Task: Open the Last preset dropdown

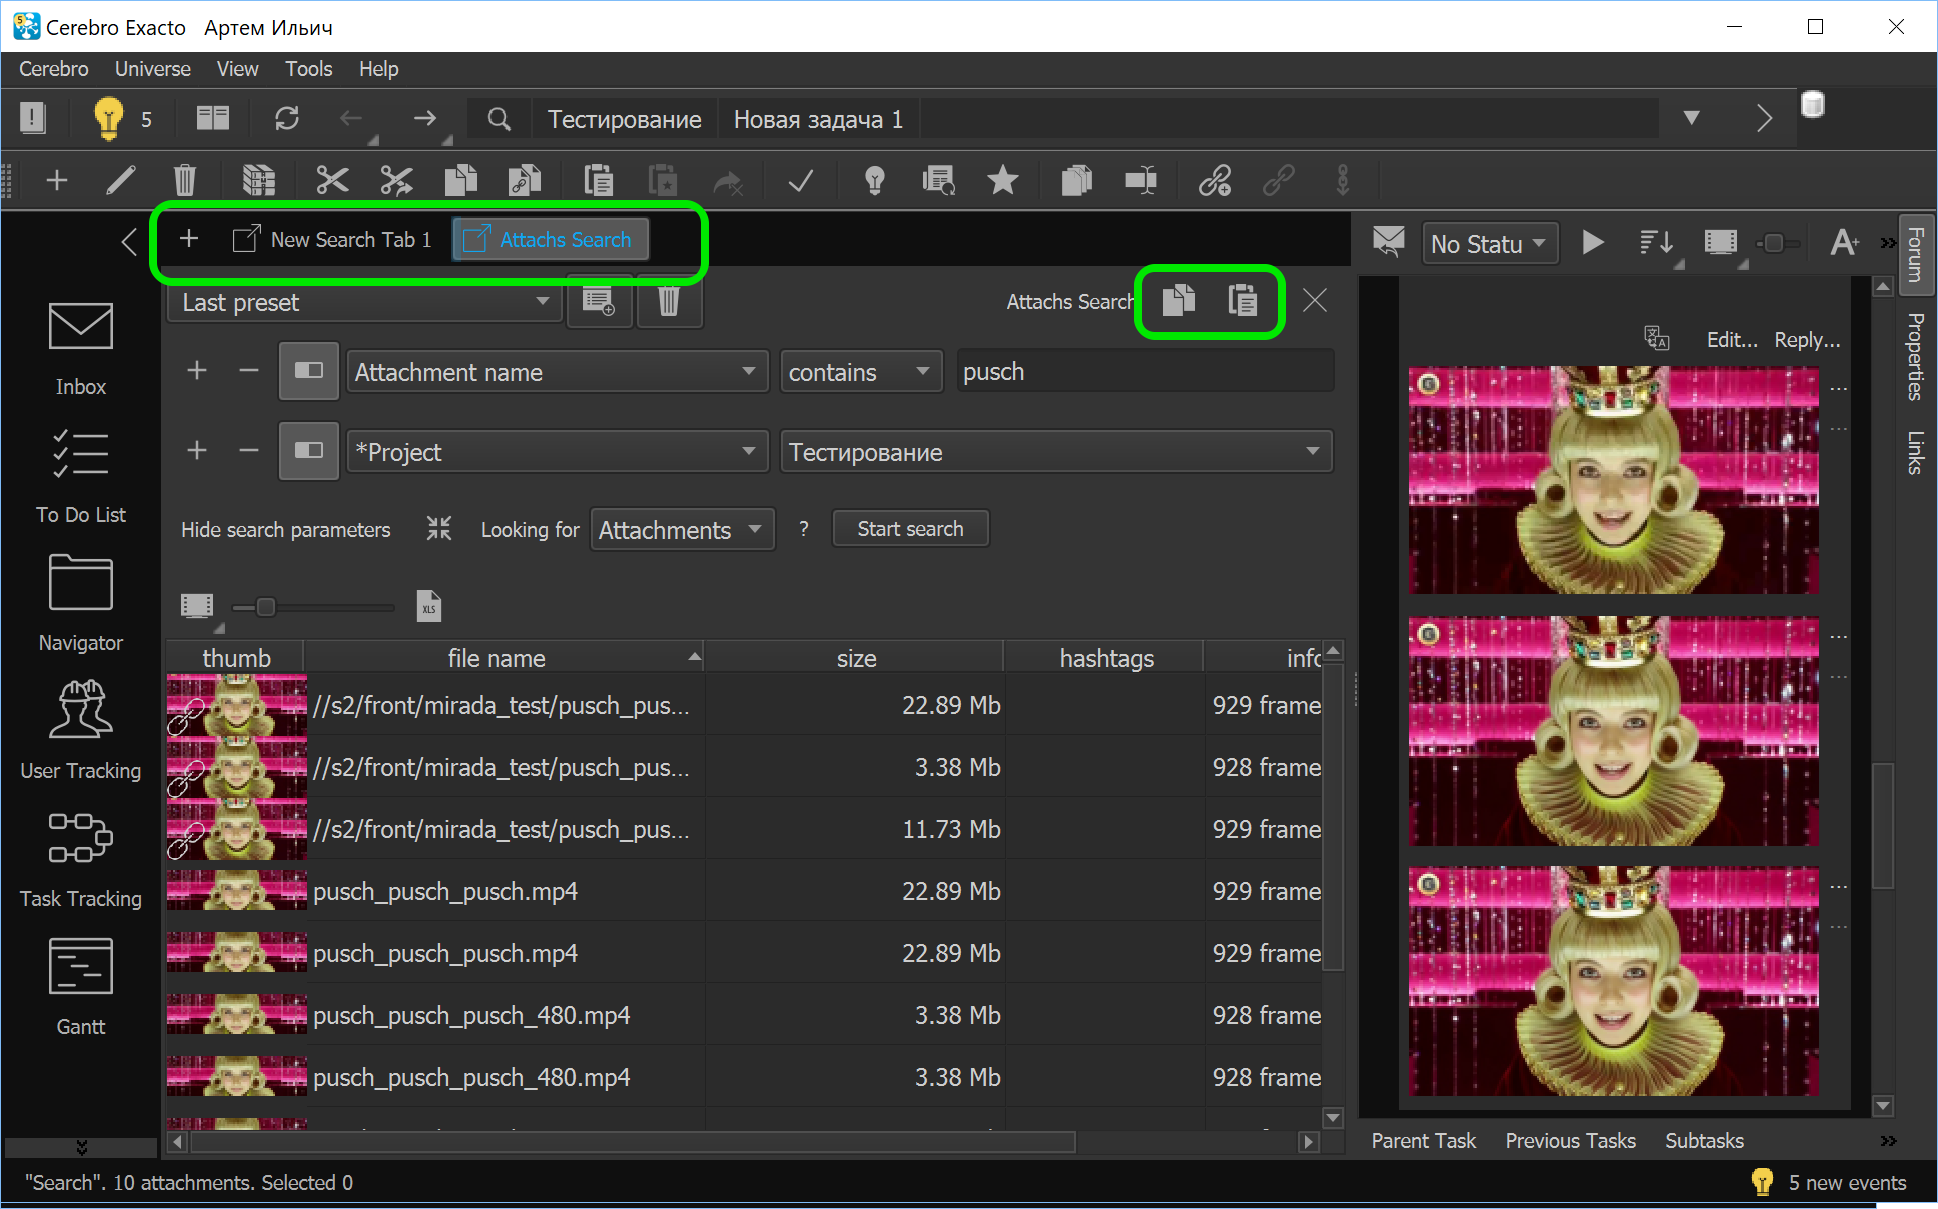Action: (367, 303)
